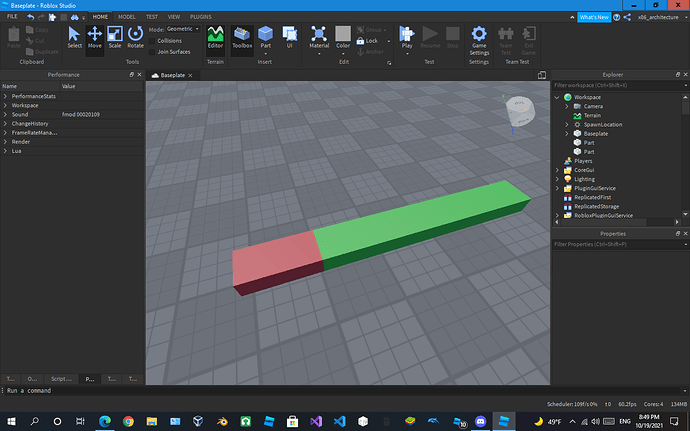Screen dimensions: 690x431
Task: Switch to the Rotate tool
Action: click(x=135, y=37)
